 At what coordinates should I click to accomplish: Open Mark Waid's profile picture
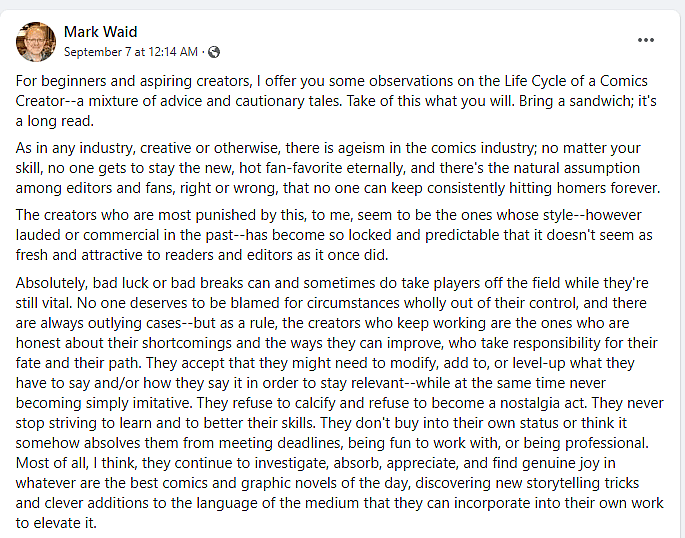35,40
